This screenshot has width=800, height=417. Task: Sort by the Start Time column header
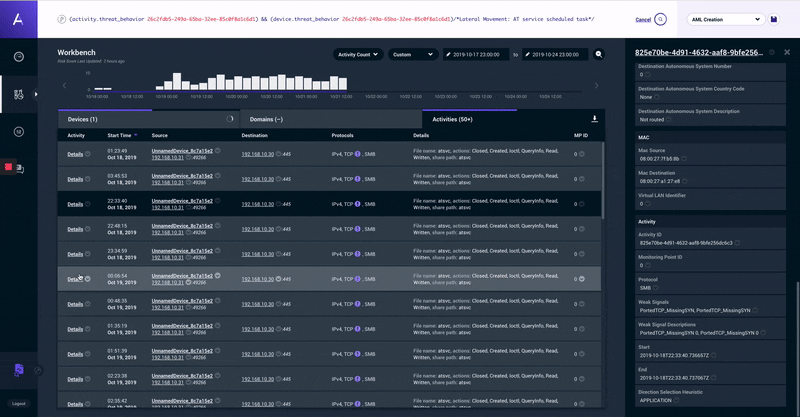coord(121,135)
